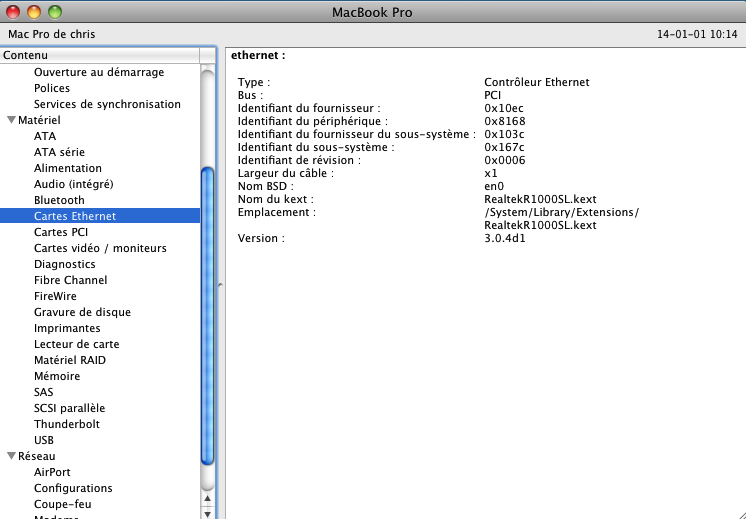
Task: Click revision ID value 0x0006
Action: (x=505, y=160)
